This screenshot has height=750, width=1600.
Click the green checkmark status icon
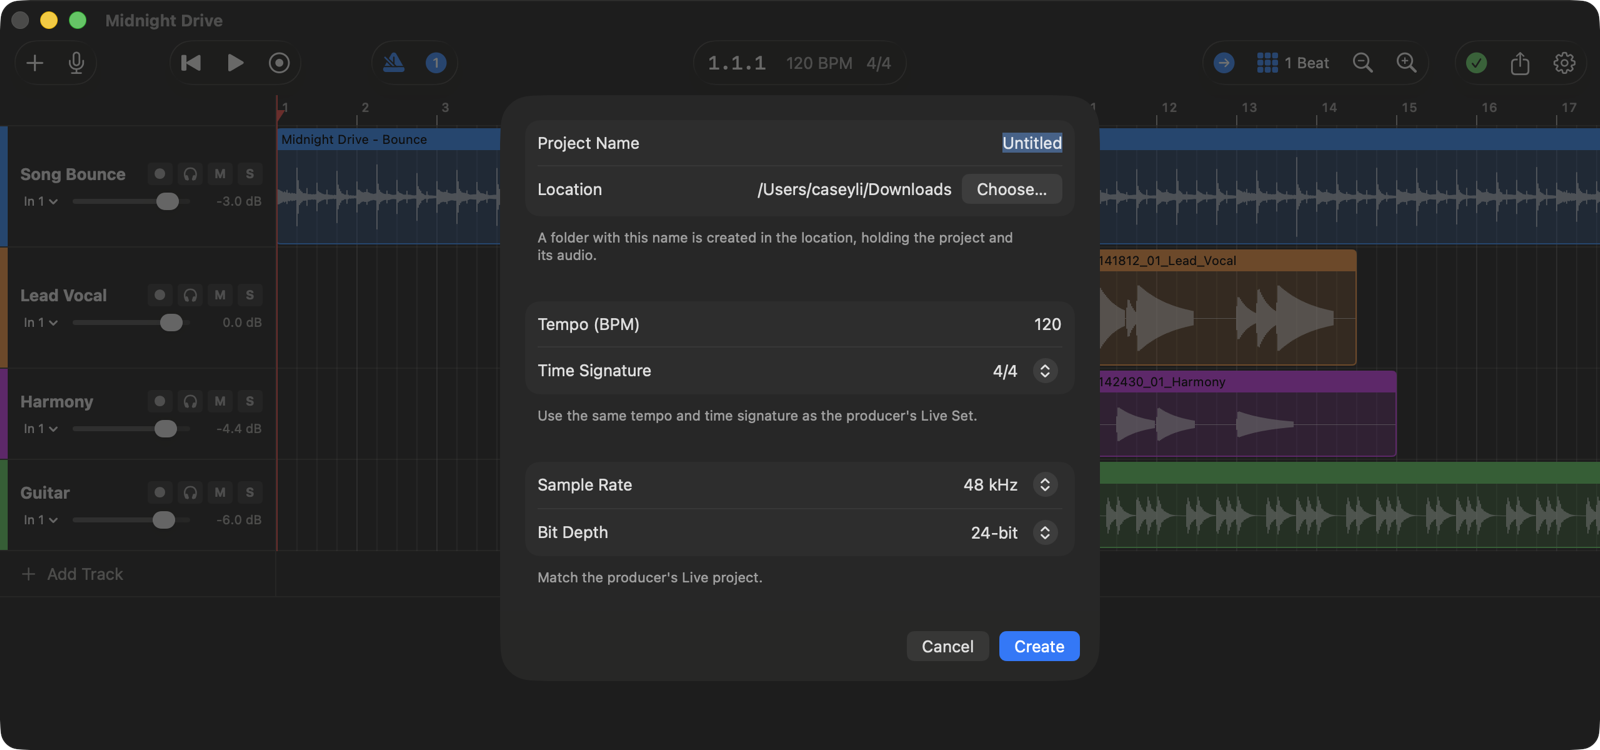[x=1476, y=63]
